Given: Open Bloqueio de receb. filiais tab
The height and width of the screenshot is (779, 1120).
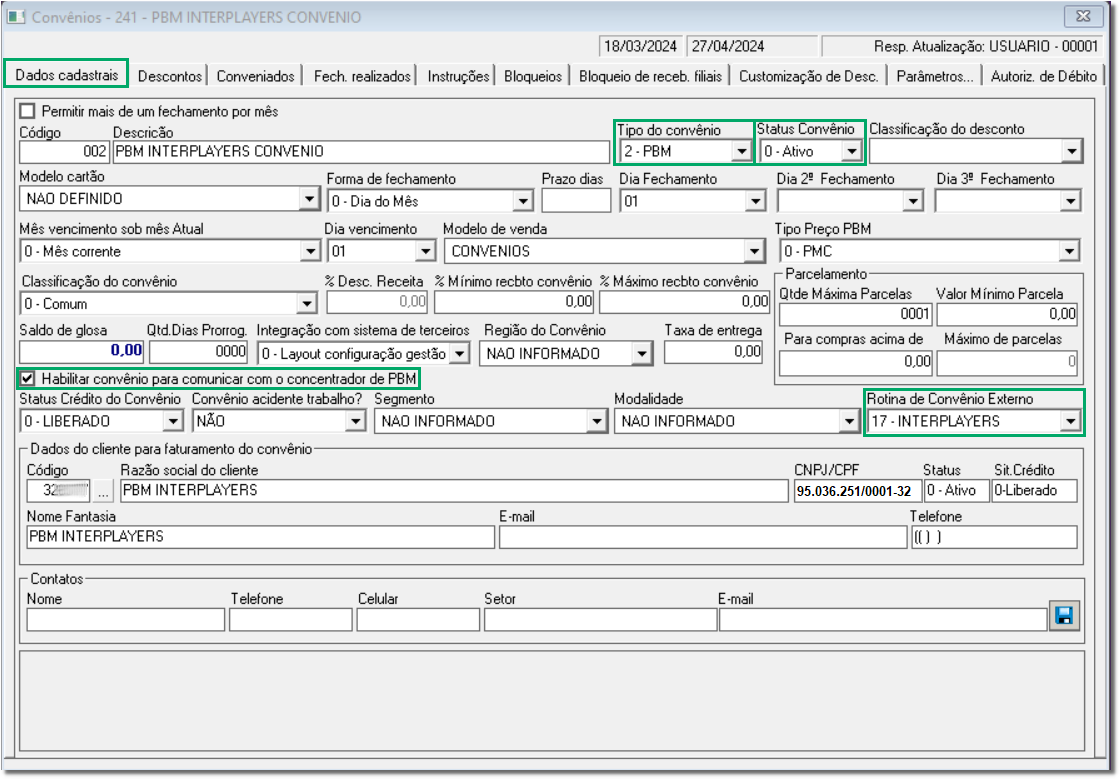Looking at the screenshot, I should [650, 76].
